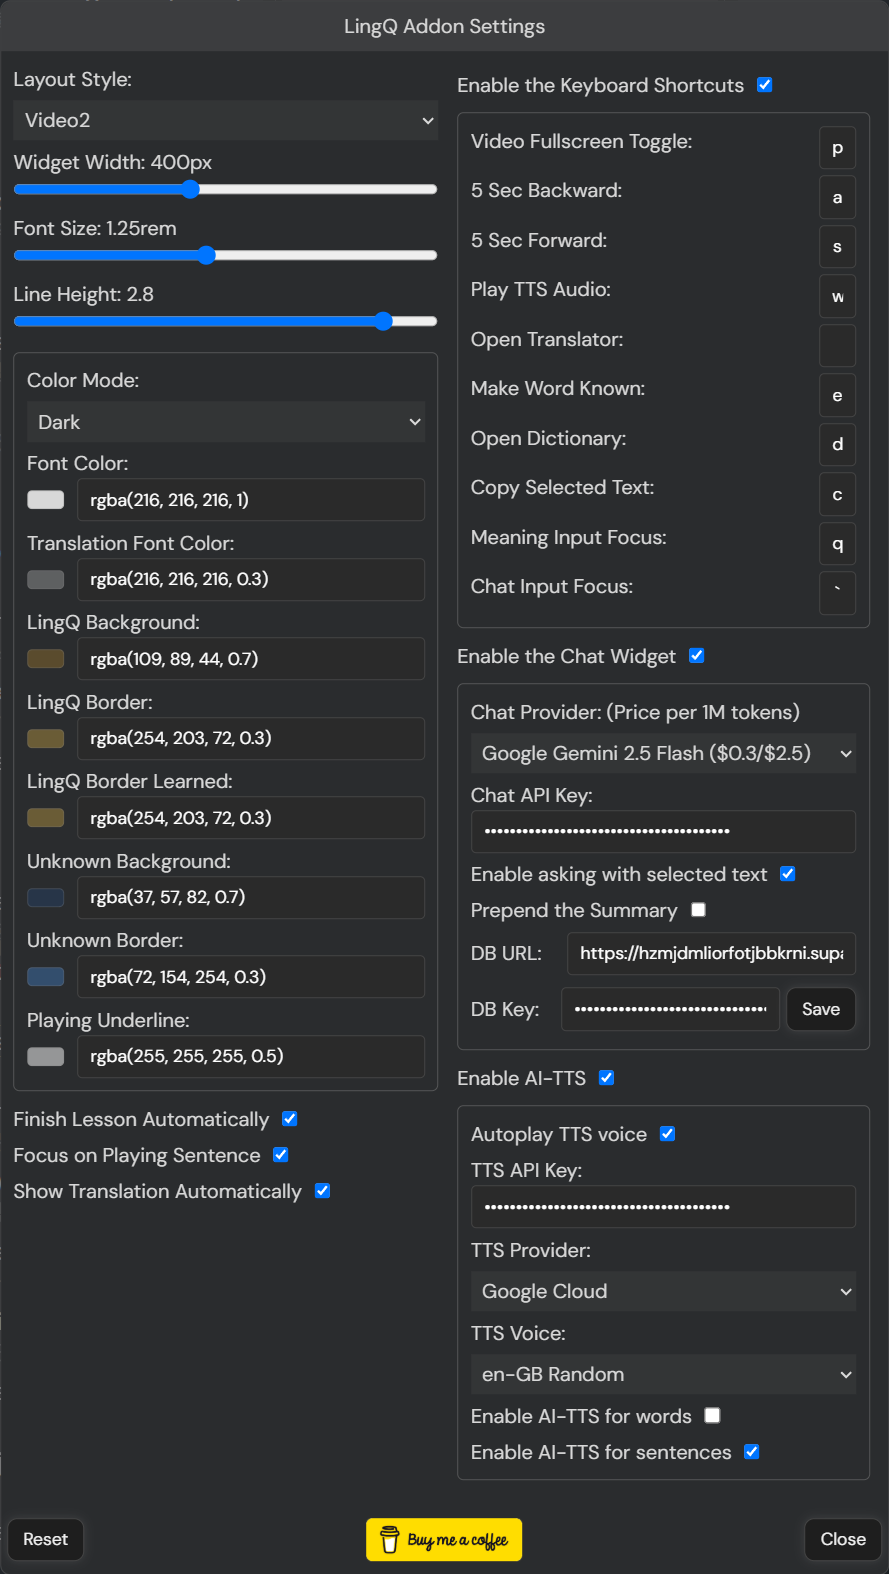Click the Chat API Key field
Viewport: 889px width, 1574px height.
(x=663, y=832)
